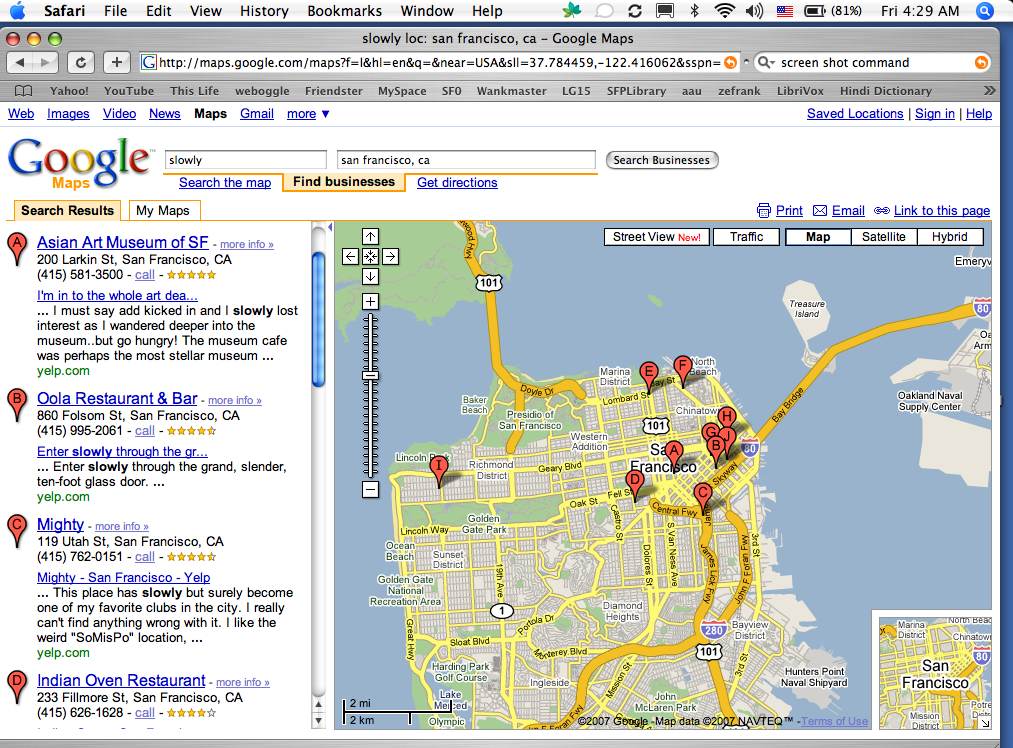1013x748 pixels.
Task: Open the Apple menu
Action: click(17, 10)
